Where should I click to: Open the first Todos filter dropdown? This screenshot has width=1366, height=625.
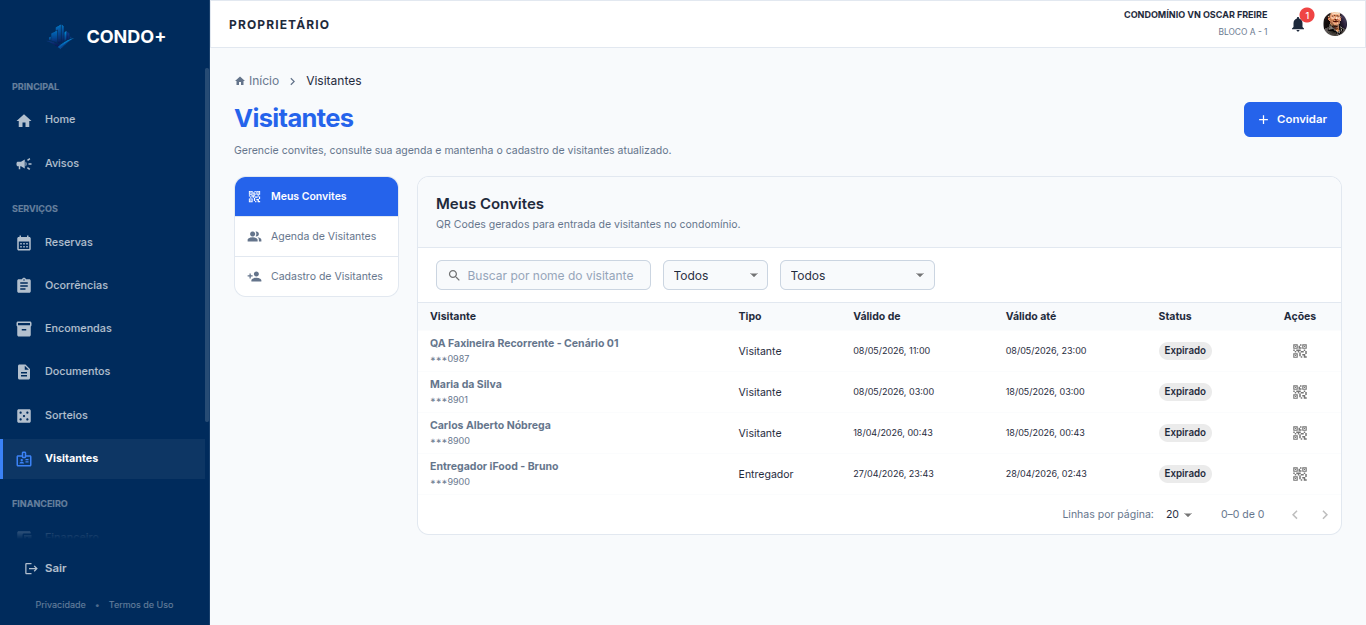pos(715,275)
